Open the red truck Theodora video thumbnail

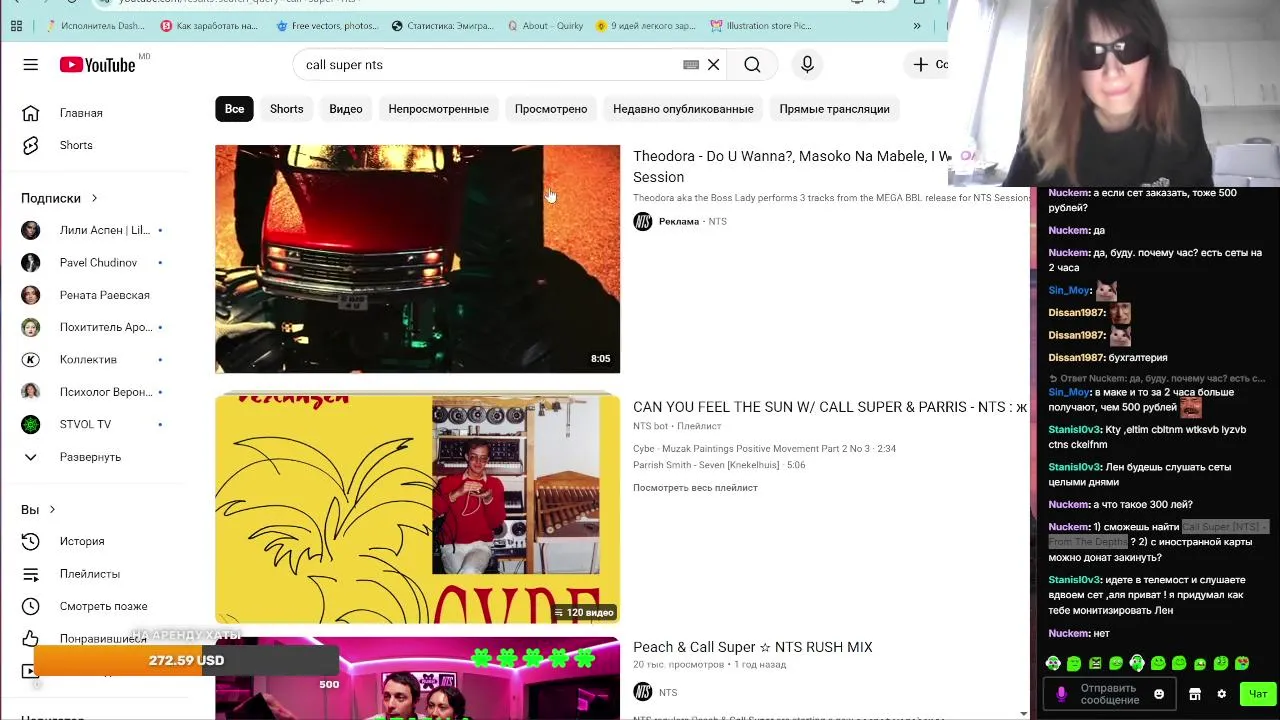click(x=417, y=259)
